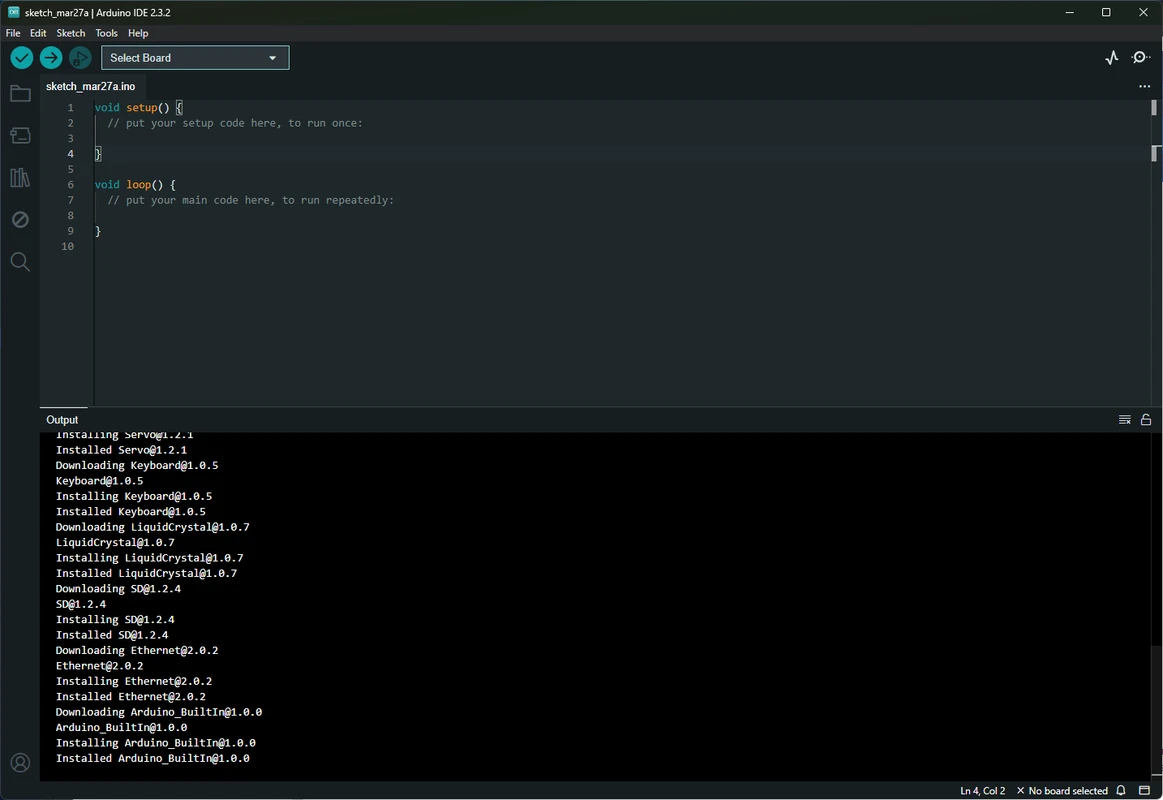Open the editor tab more-options ellipsis
The height and width of the screenshot is (800, 1163).
coord(1144,86)
